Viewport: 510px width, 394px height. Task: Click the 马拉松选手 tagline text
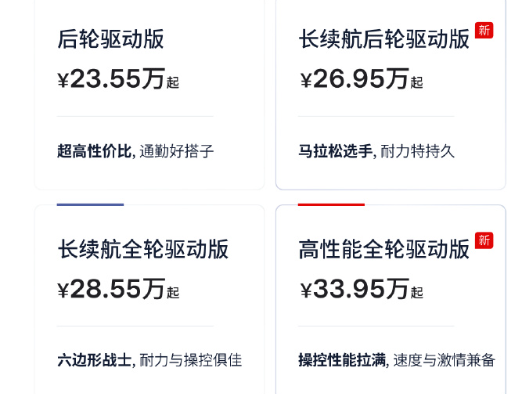click(336, 151)
